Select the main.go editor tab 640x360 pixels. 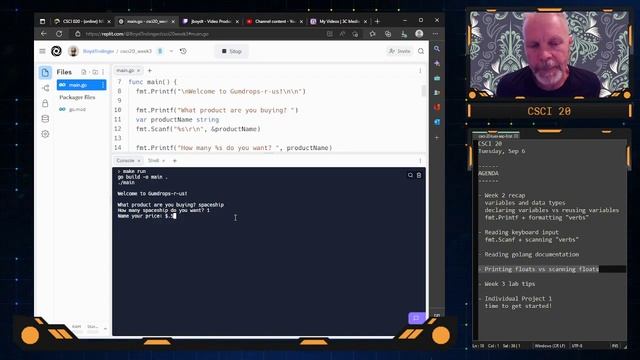click(x=125, y=71)
